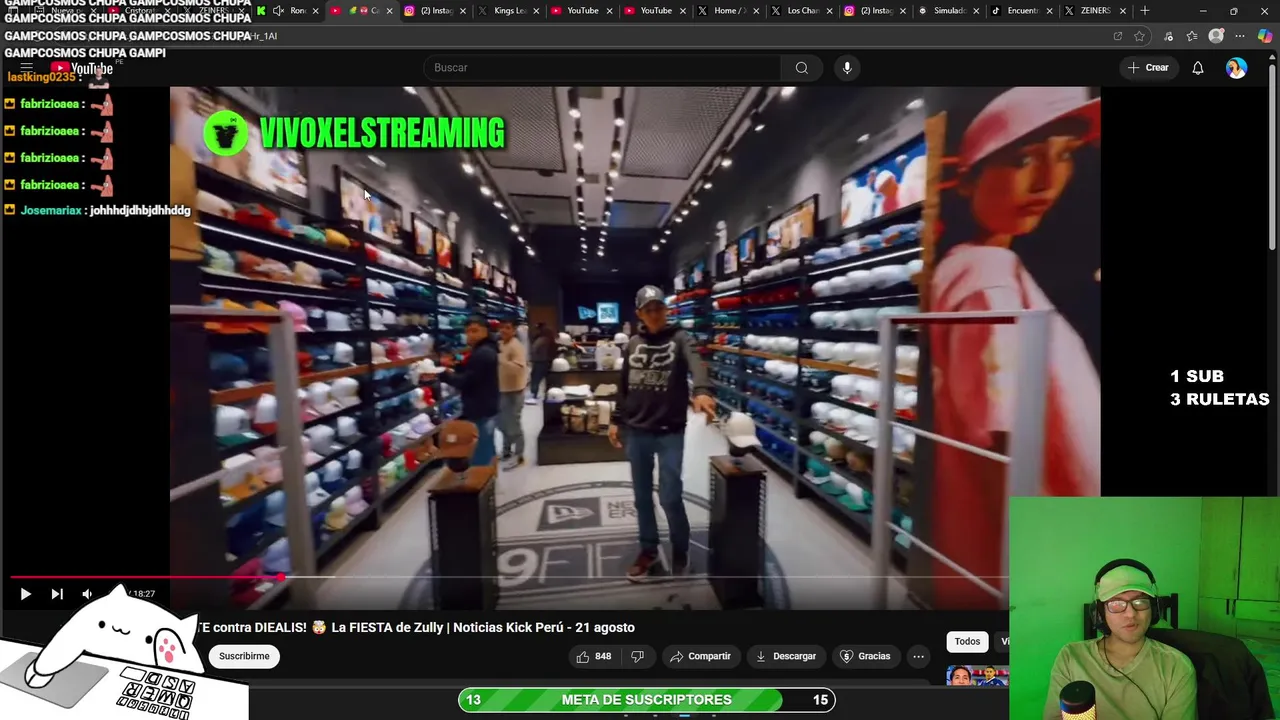Open the Crear create menu
Image resolution: width=1280 pixels, height=720 pixels.
coord(1147,68)
